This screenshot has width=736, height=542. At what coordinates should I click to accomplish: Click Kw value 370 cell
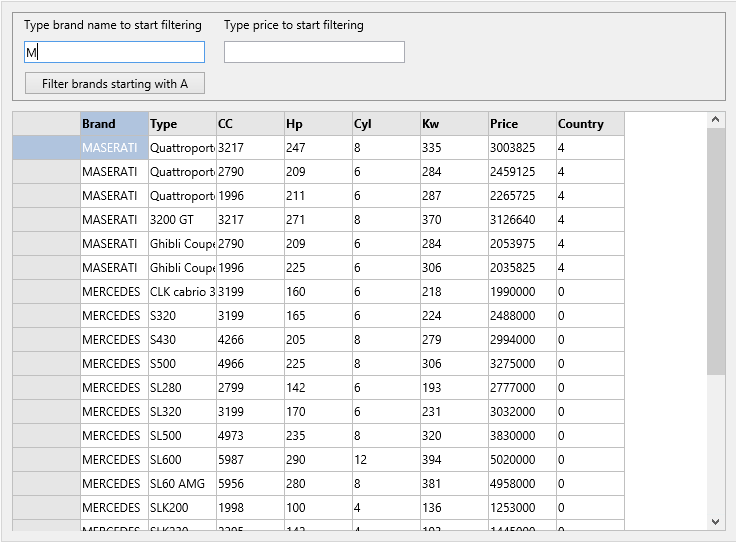[x=455, y=220]
